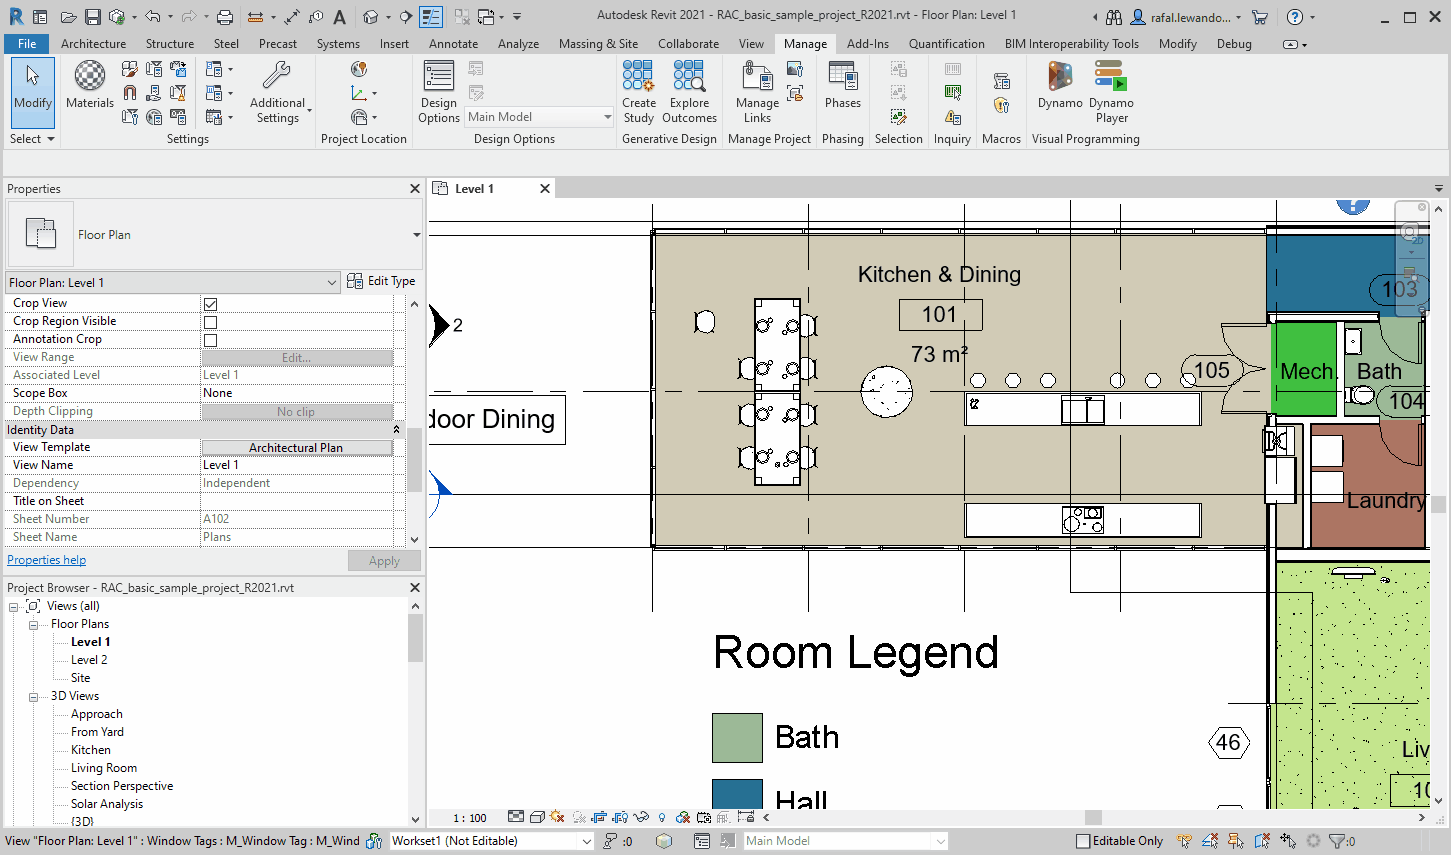Open the Visual Style cube on view bar

[538, 817]
